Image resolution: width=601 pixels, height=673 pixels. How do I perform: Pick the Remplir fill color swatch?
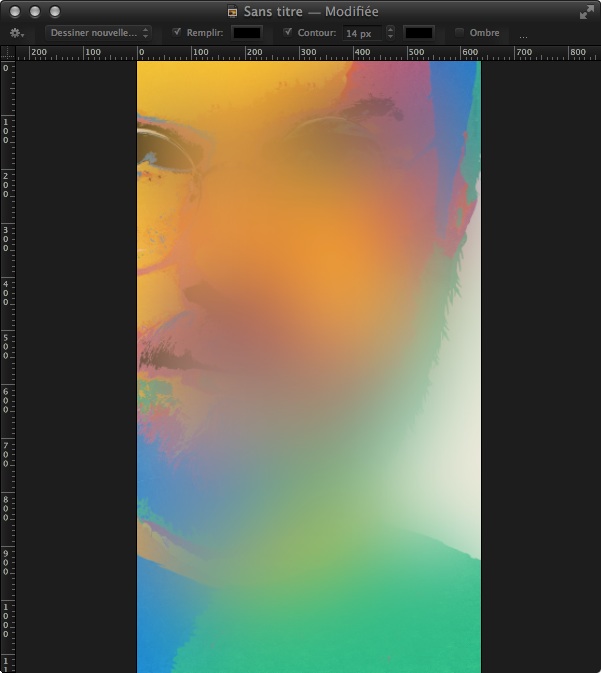pos(246,33)
